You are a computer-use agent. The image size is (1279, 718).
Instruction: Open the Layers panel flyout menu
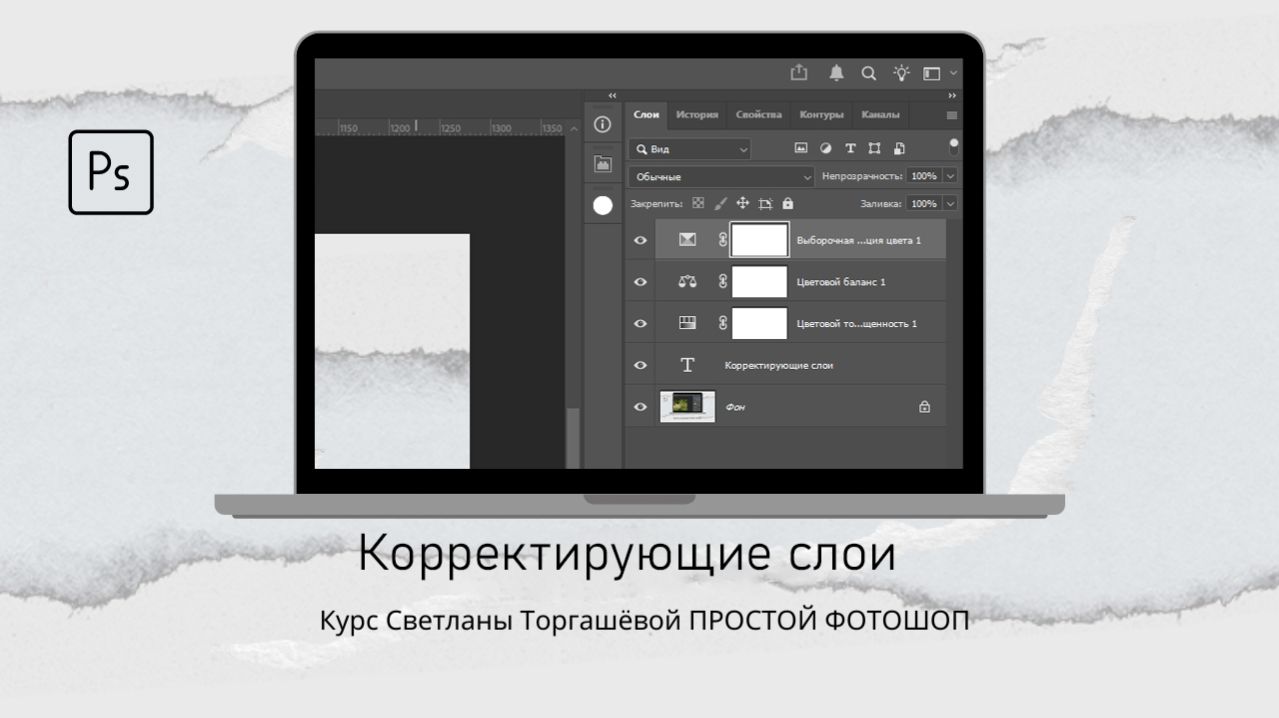pos(951,116)
